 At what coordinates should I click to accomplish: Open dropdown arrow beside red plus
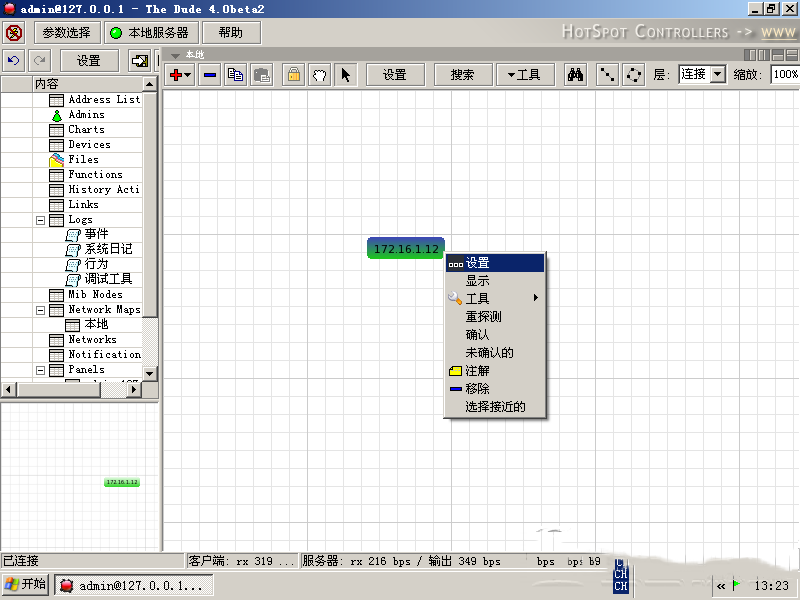(x=188, y=76)
